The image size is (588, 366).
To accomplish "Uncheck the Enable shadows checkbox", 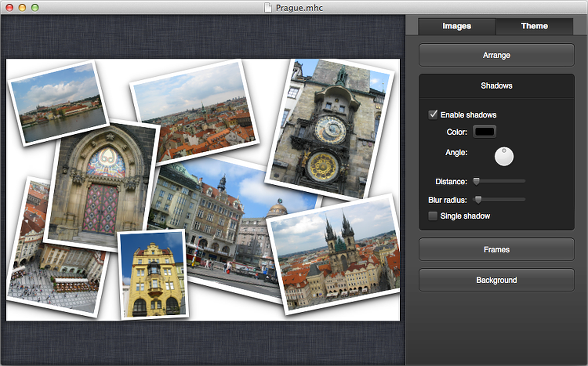I will 433,114.
